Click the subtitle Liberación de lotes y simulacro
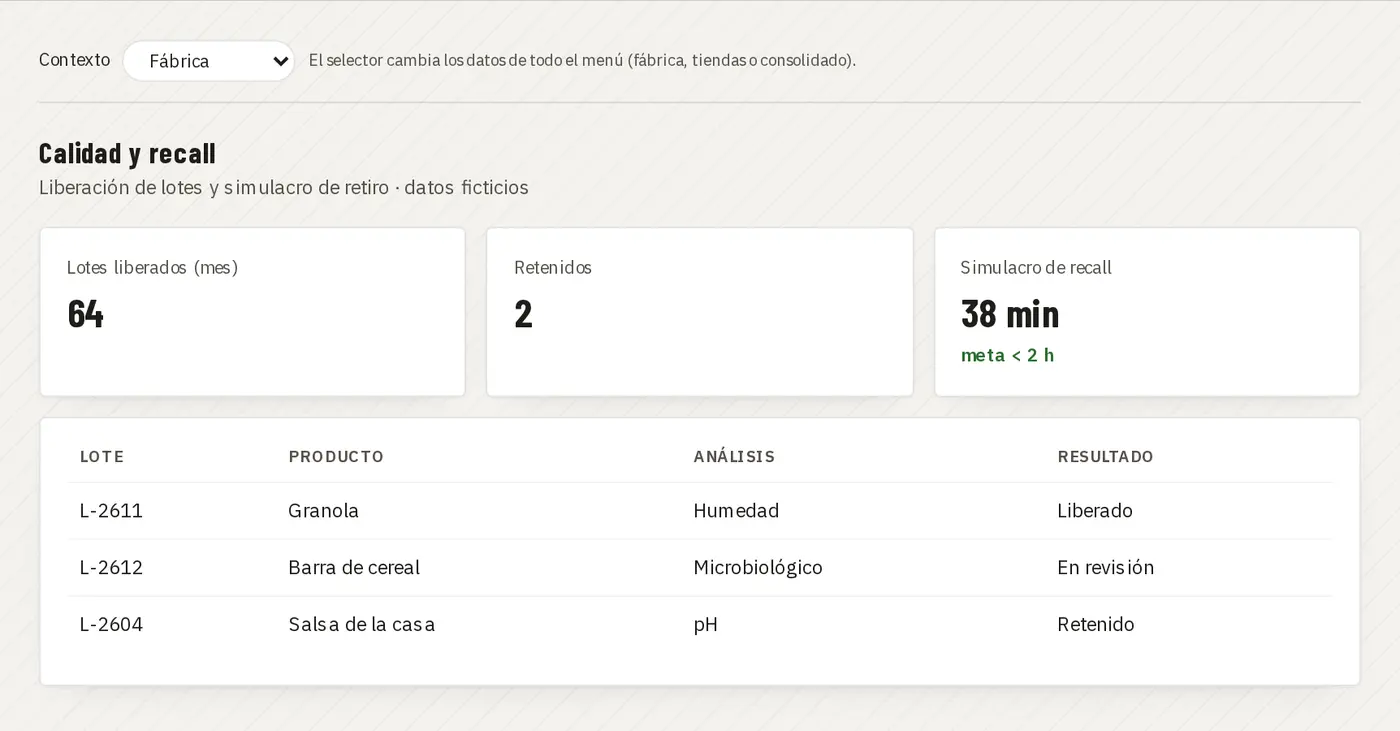 click(283, 187)
